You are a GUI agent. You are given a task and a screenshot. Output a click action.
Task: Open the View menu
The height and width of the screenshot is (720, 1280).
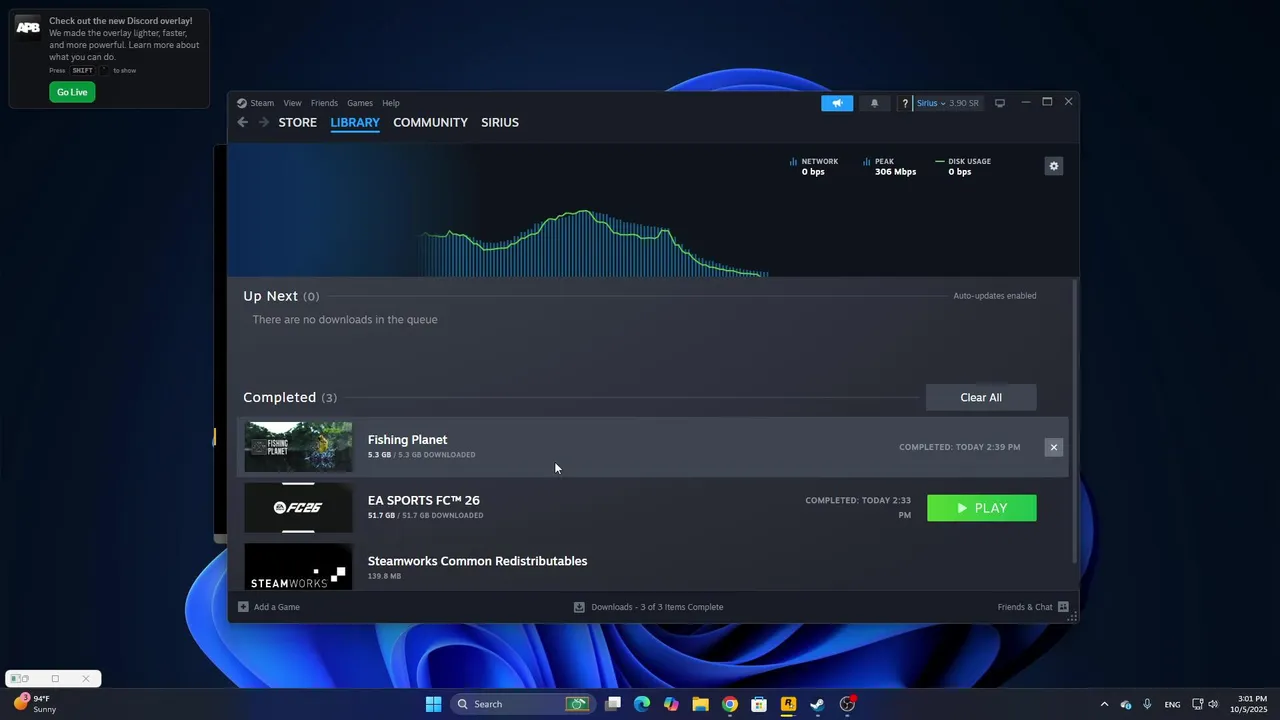click(x=292, y=103)
